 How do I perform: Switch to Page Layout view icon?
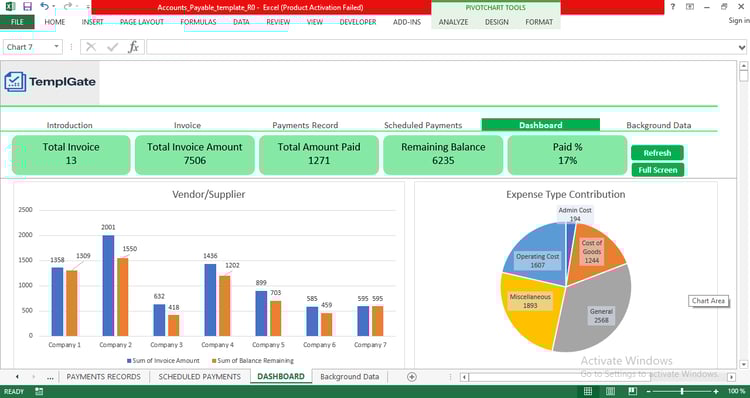point(610,391)
